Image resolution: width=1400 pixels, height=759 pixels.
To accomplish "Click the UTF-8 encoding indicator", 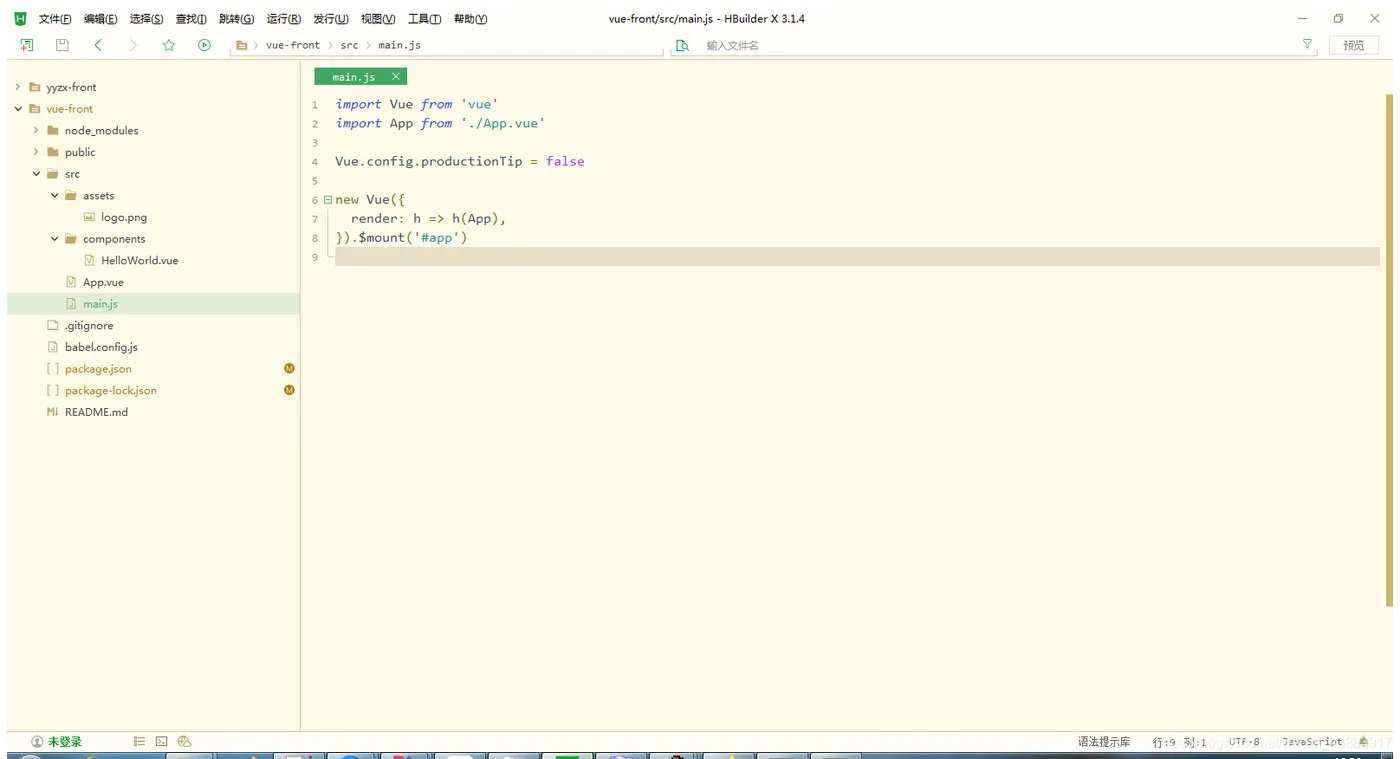I will pyautogui.click(x=1244, y=742).
